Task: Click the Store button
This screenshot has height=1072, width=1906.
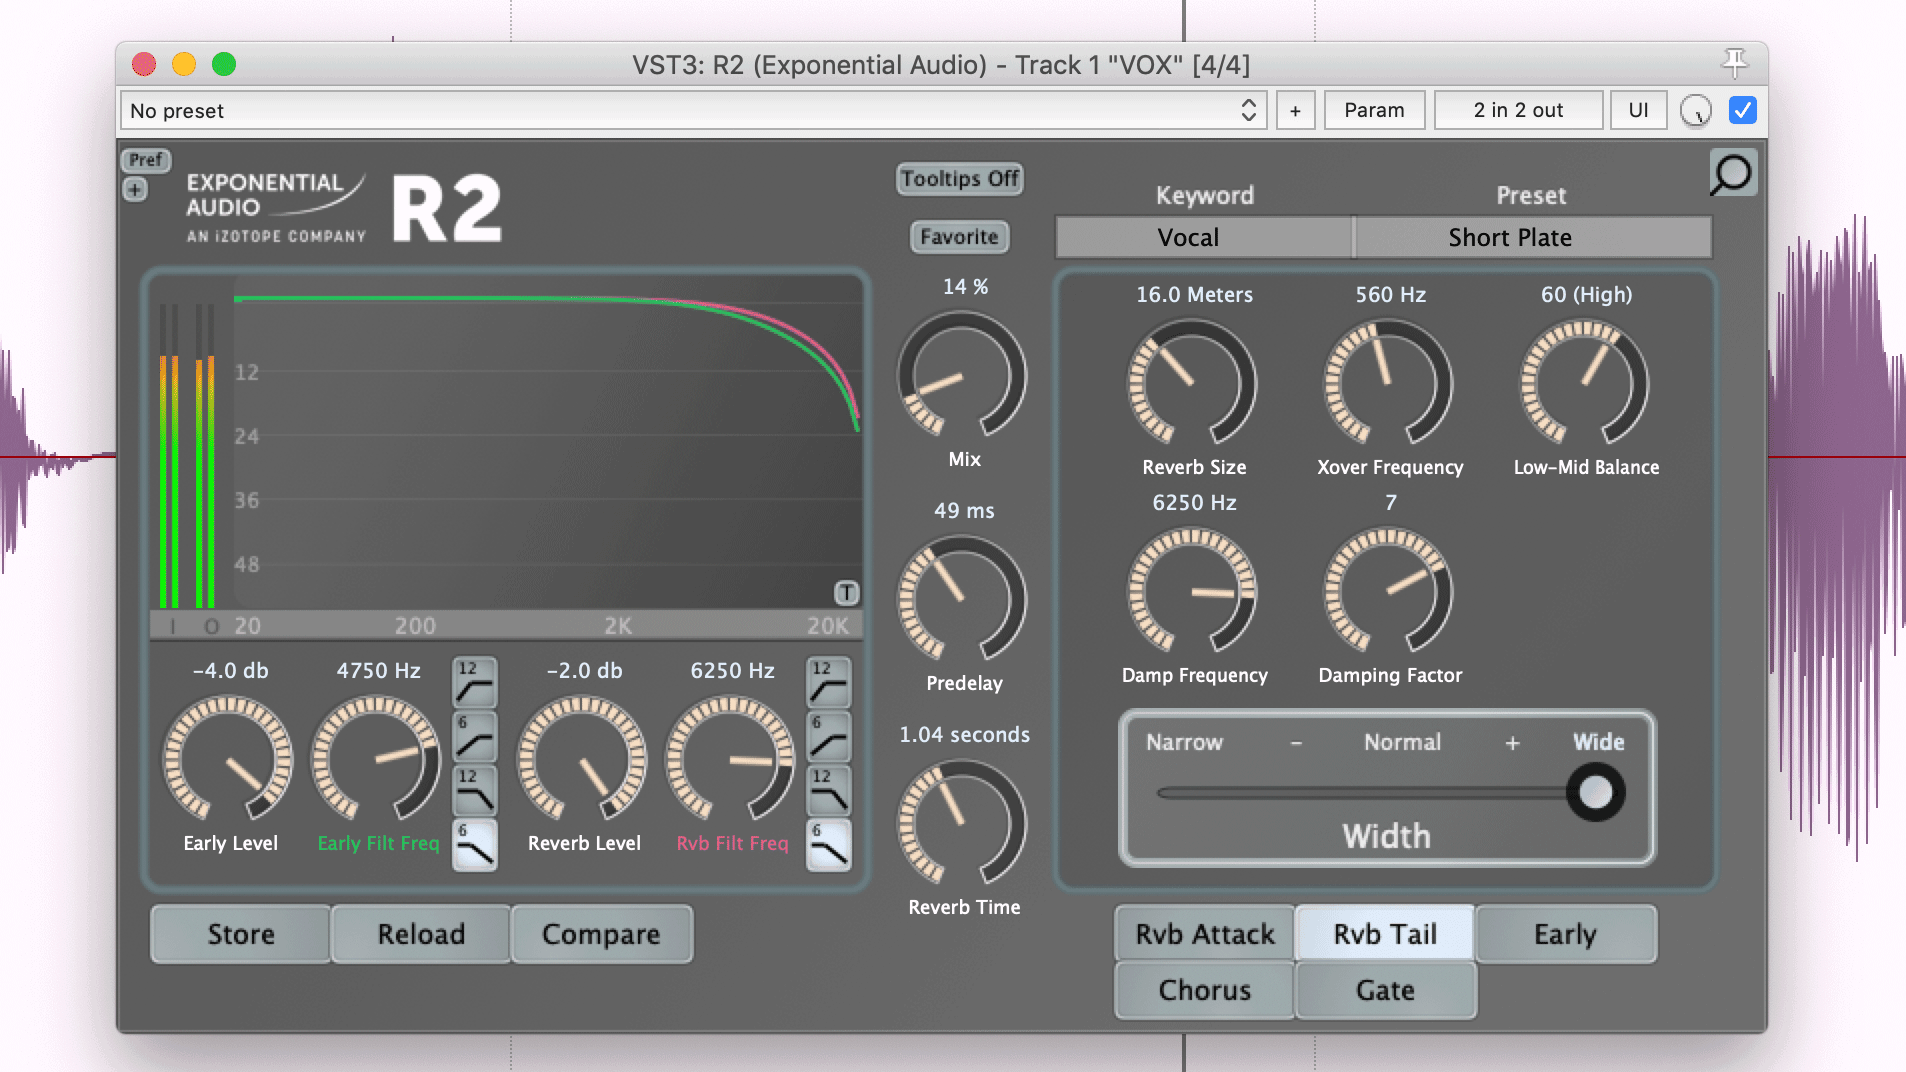Action: (241, 934)
